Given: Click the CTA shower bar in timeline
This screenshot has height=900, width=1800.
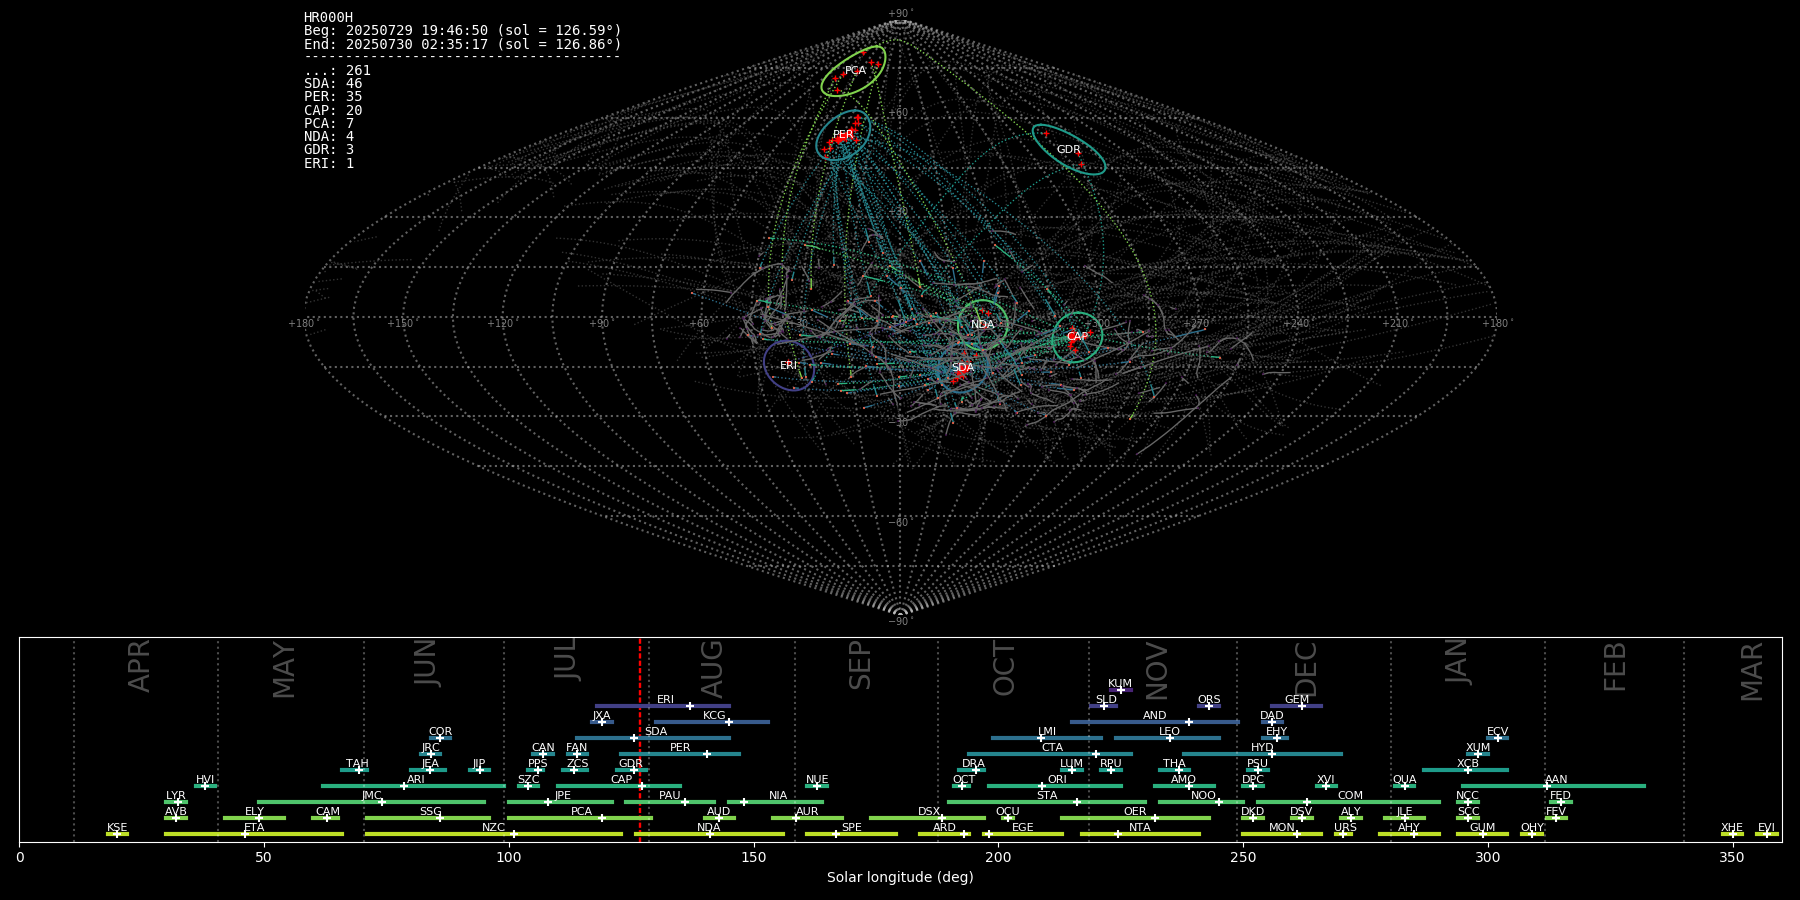Looking at the screenshot, I should pos(1050,754).
